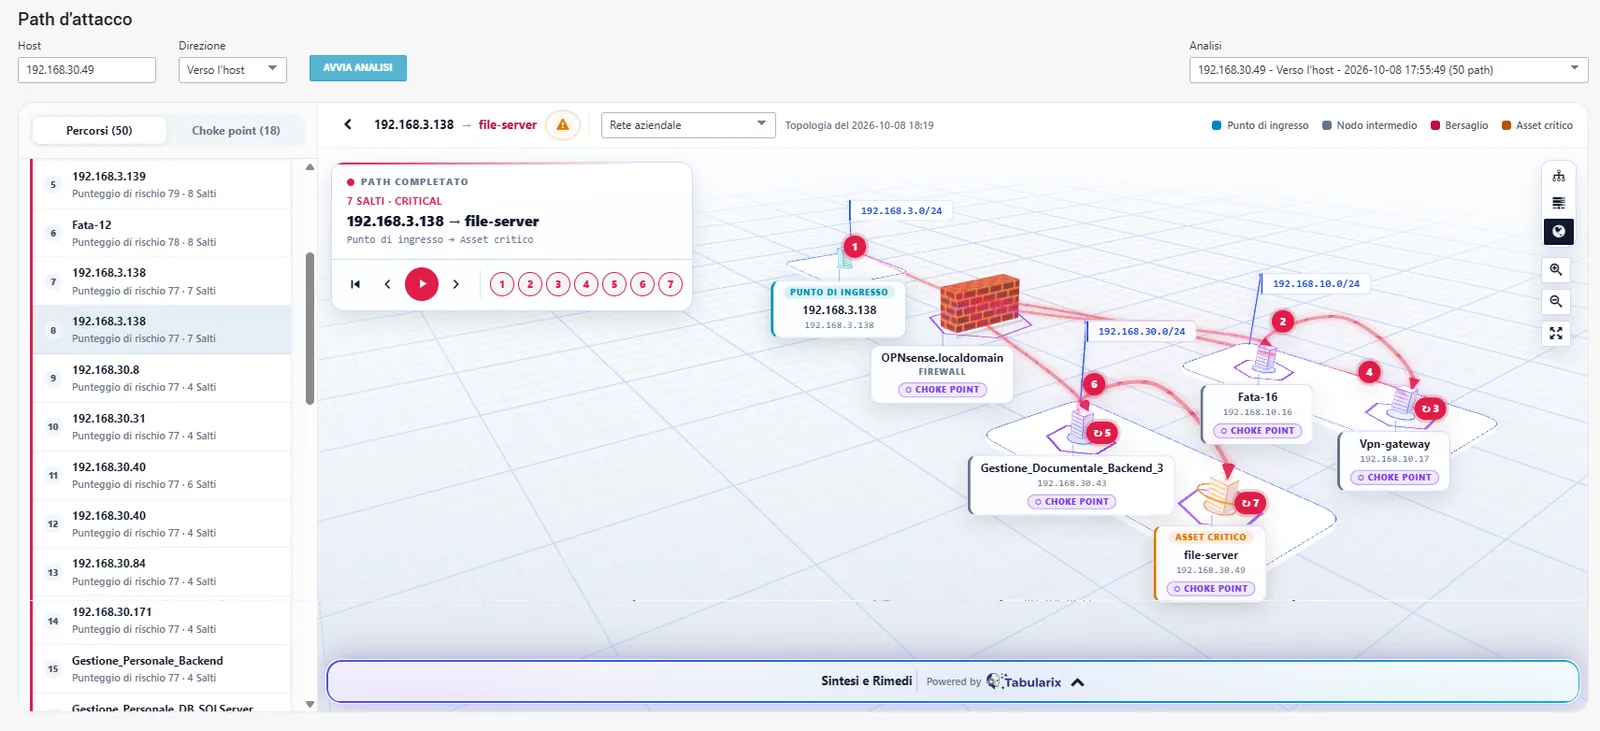Viewport: 1600px width, 731px height.
Task: Select hierarchy layout view icon
Action: pyautogui.click(x=1558, y=176)
